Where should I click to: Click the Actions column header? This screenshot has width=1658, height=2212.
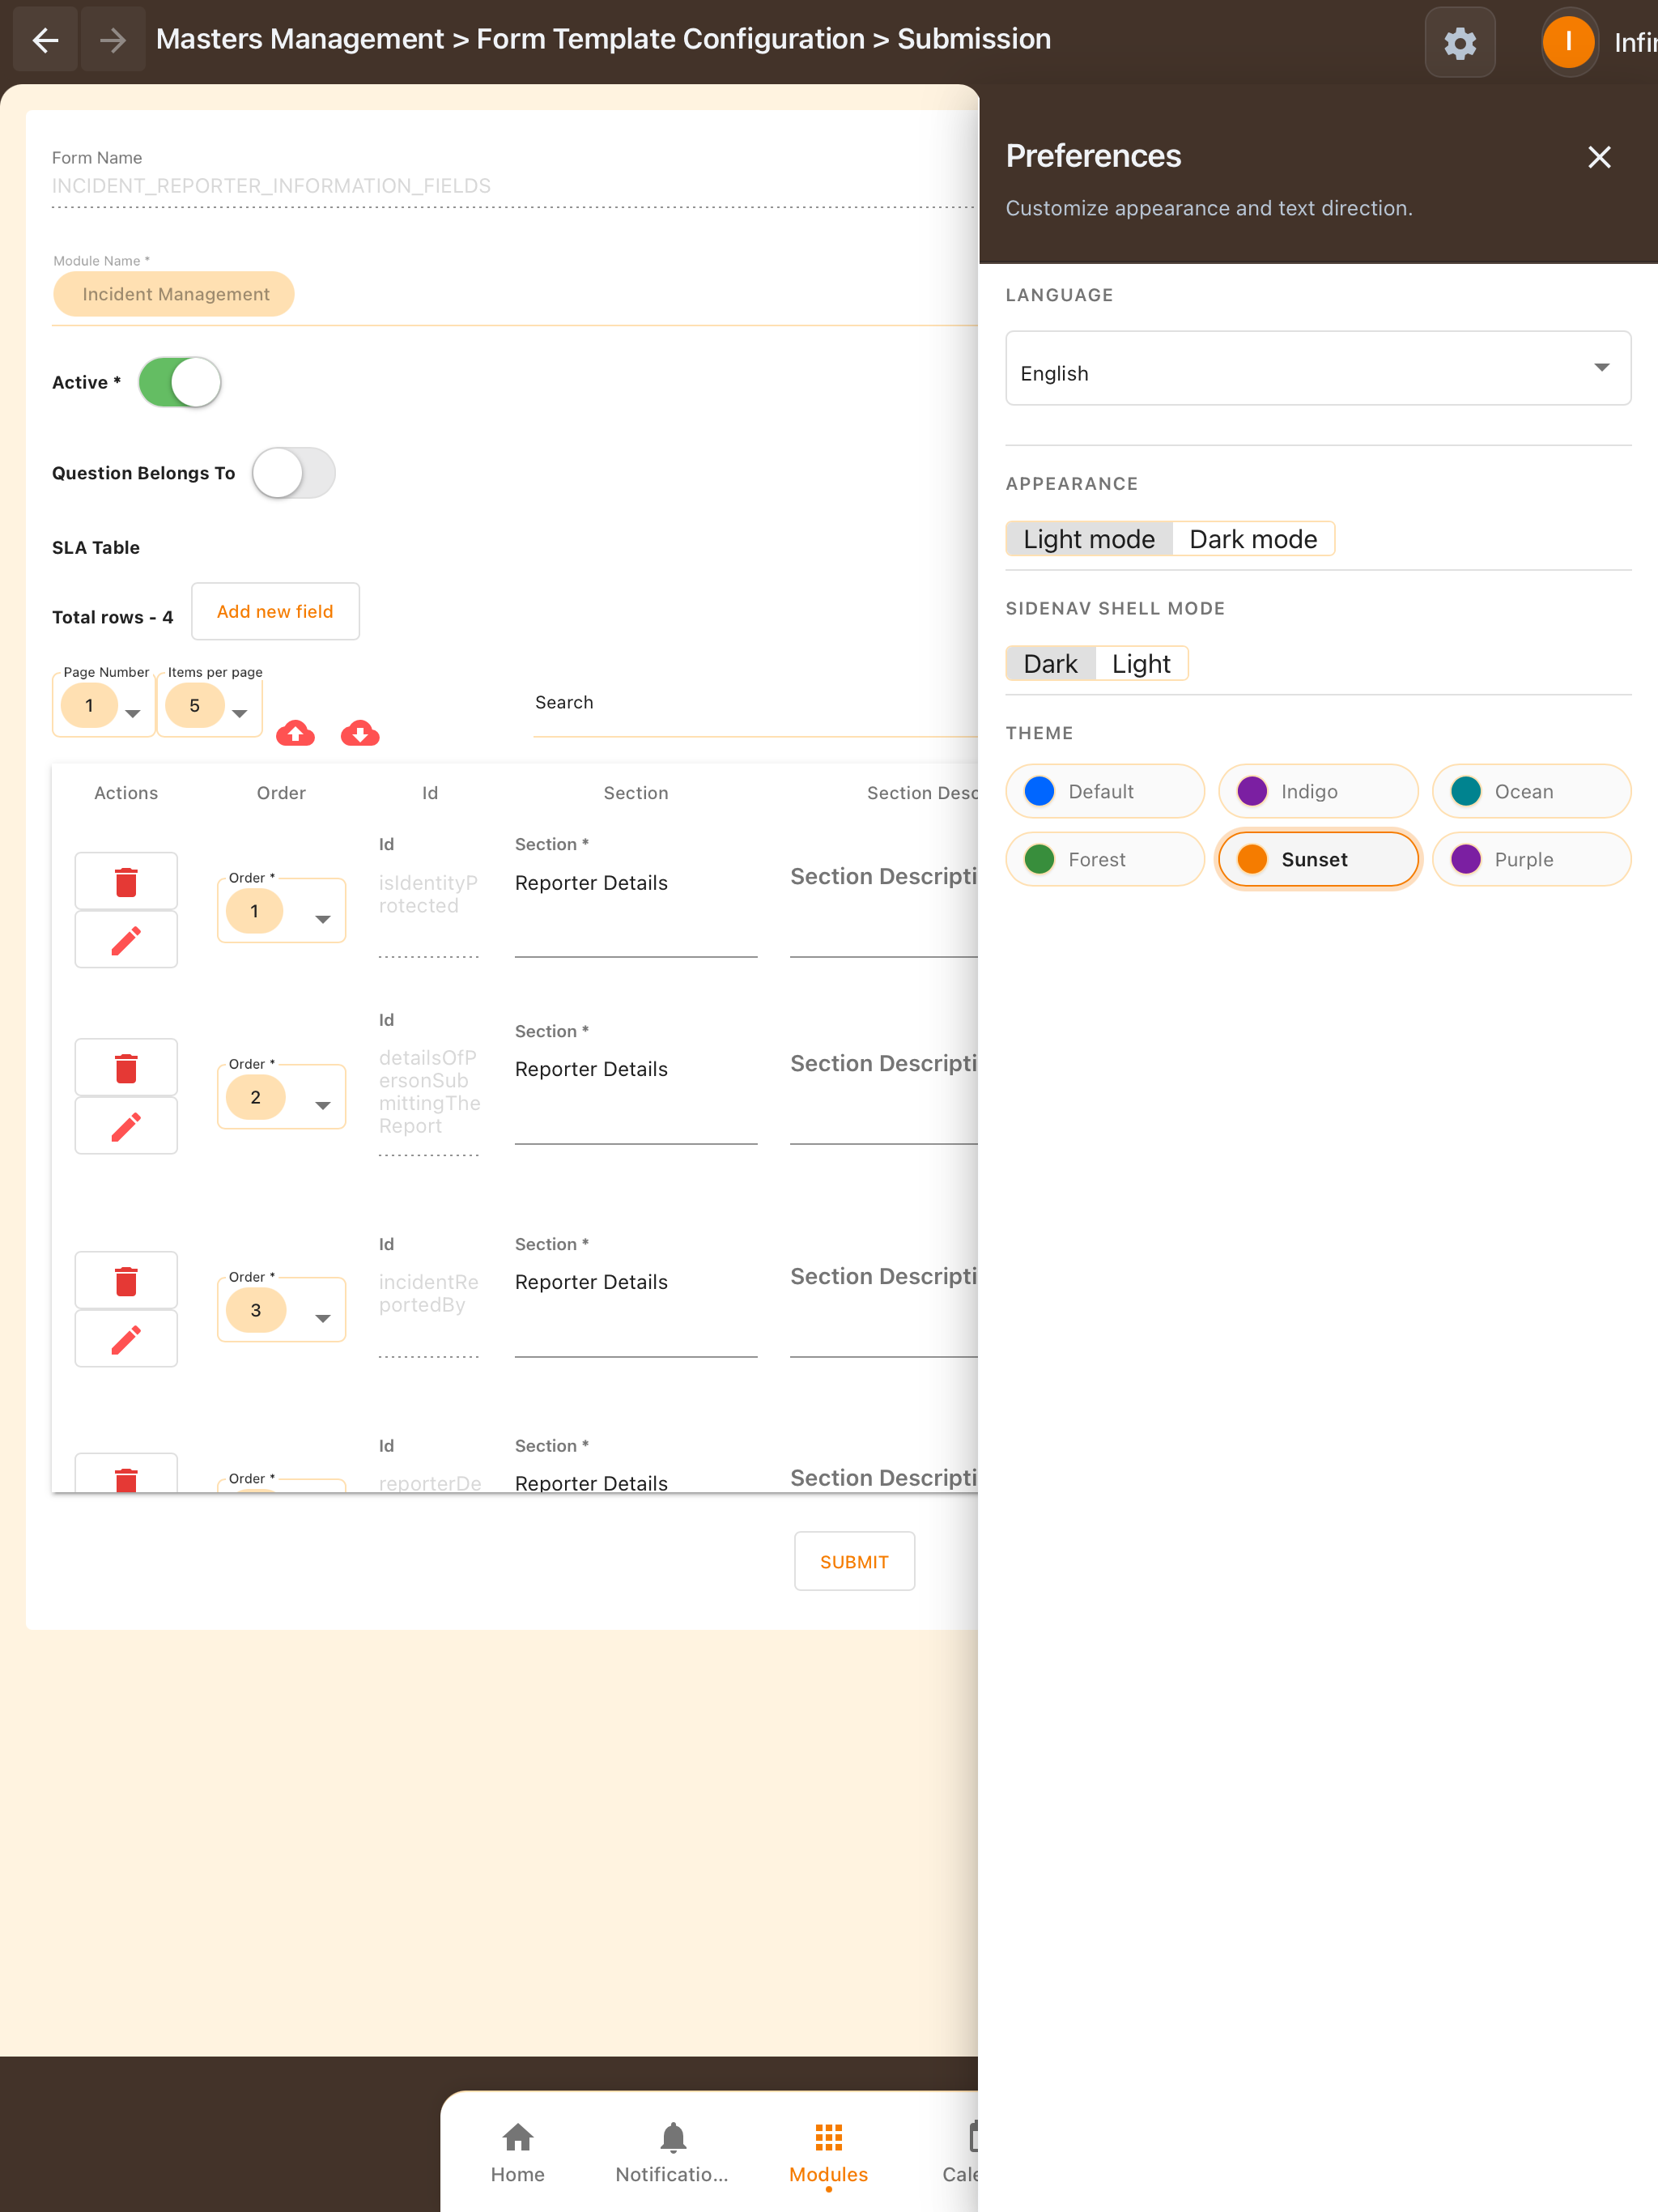pyautogui.click(x=126, y=793)
